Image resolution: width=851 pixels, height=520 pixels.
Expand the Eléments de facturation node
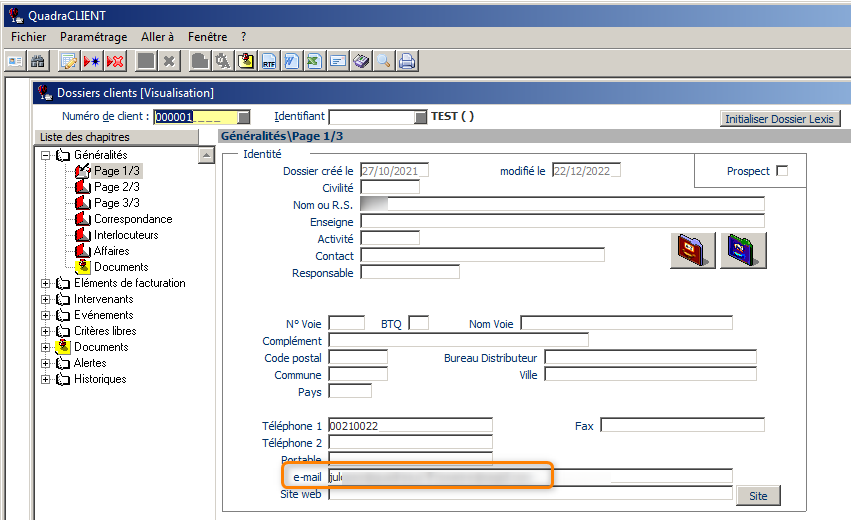pos(46,283)
